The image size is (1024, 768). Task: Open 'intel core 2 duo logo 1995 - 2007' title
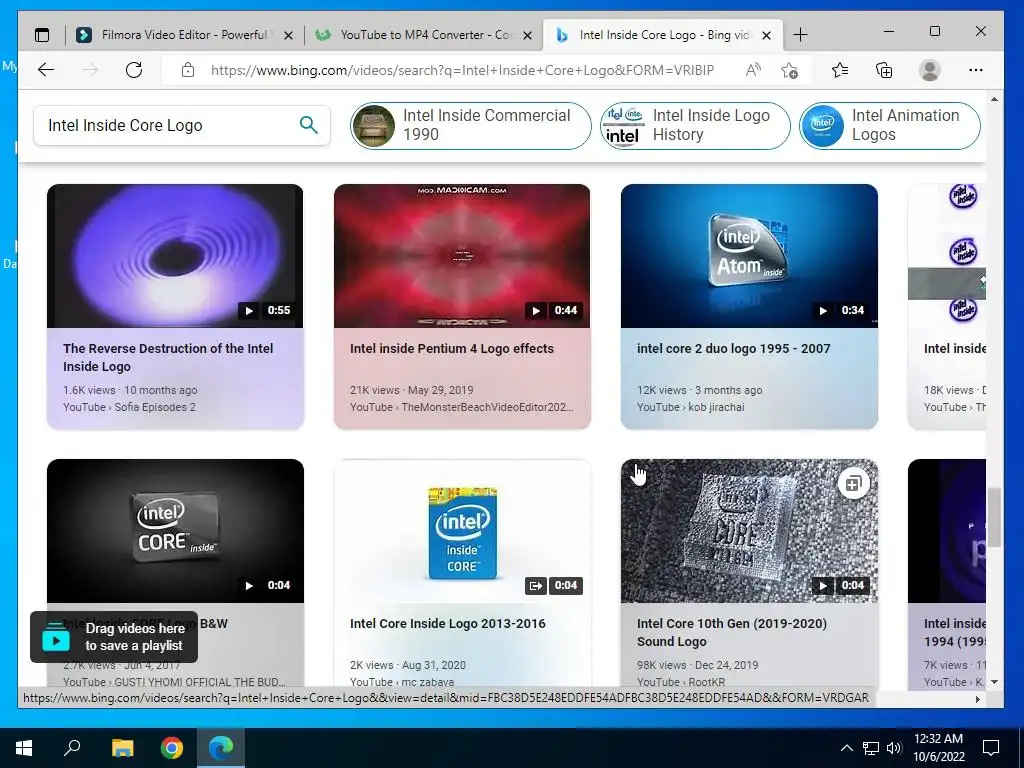[733, 349]
